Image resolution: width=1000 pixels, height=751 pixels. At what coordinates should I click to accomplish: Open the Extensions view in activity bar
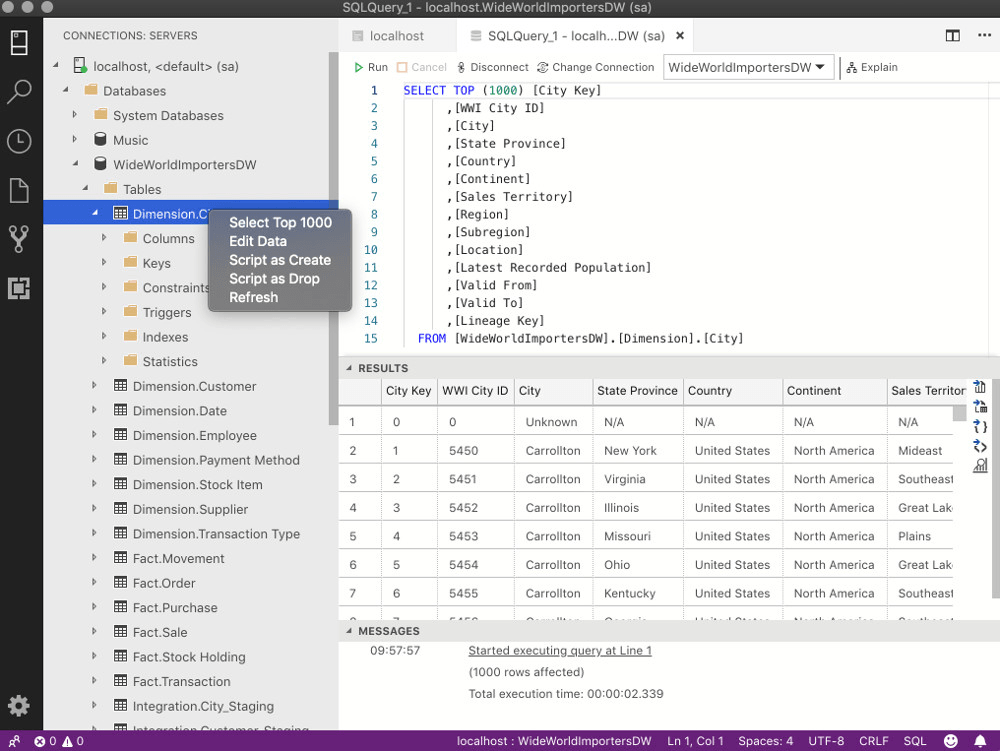(x=19, y=288)
